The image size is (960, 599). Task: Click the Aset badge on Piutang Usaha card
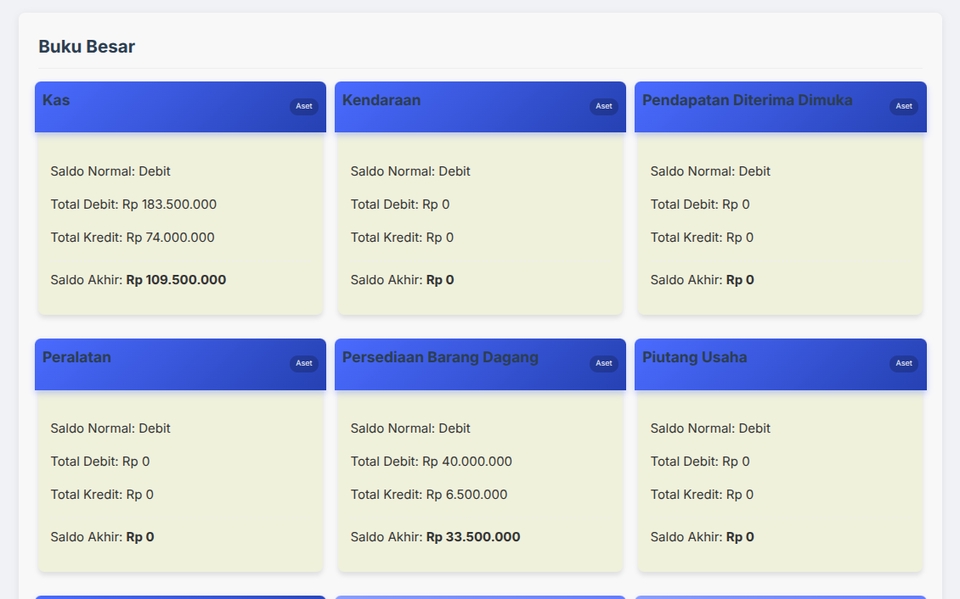(903, 363)
